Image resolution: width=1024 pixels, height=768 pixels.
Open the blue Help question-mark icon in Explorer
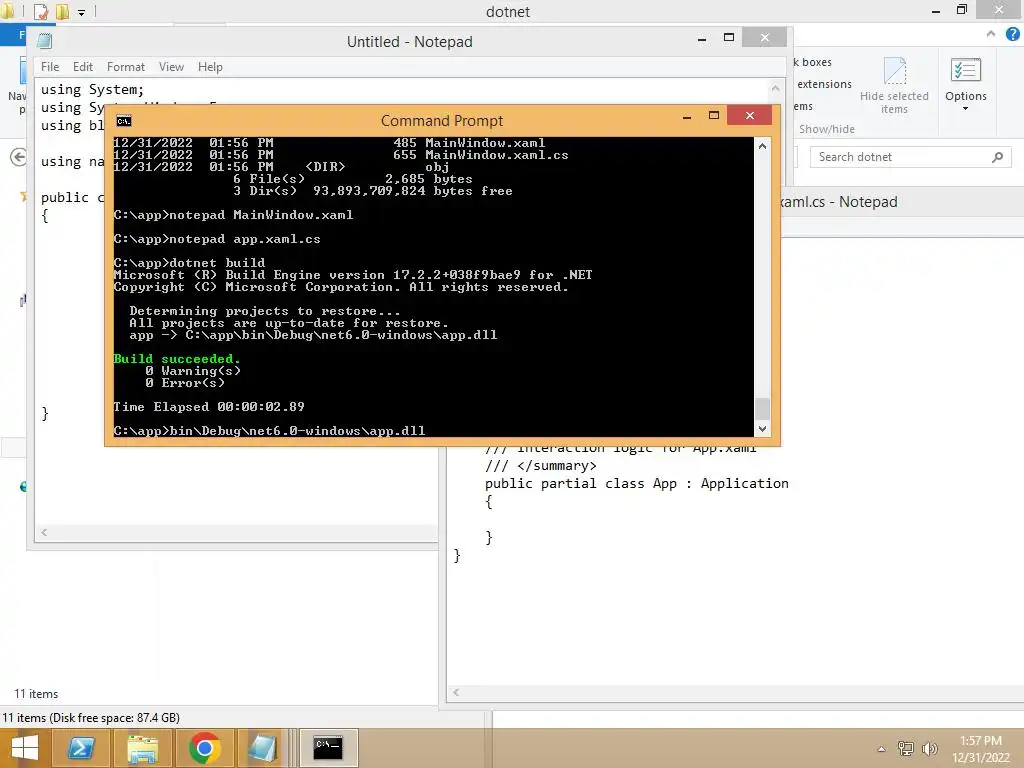coord(1012,34)
